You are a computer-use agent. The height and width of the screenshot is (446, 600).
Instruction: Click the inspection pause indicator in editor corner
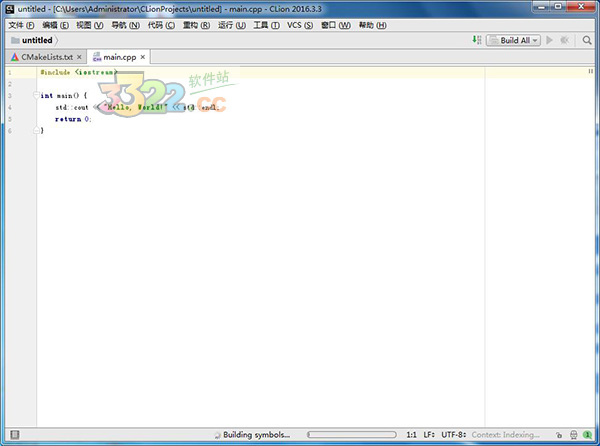(x=590, y=71)
